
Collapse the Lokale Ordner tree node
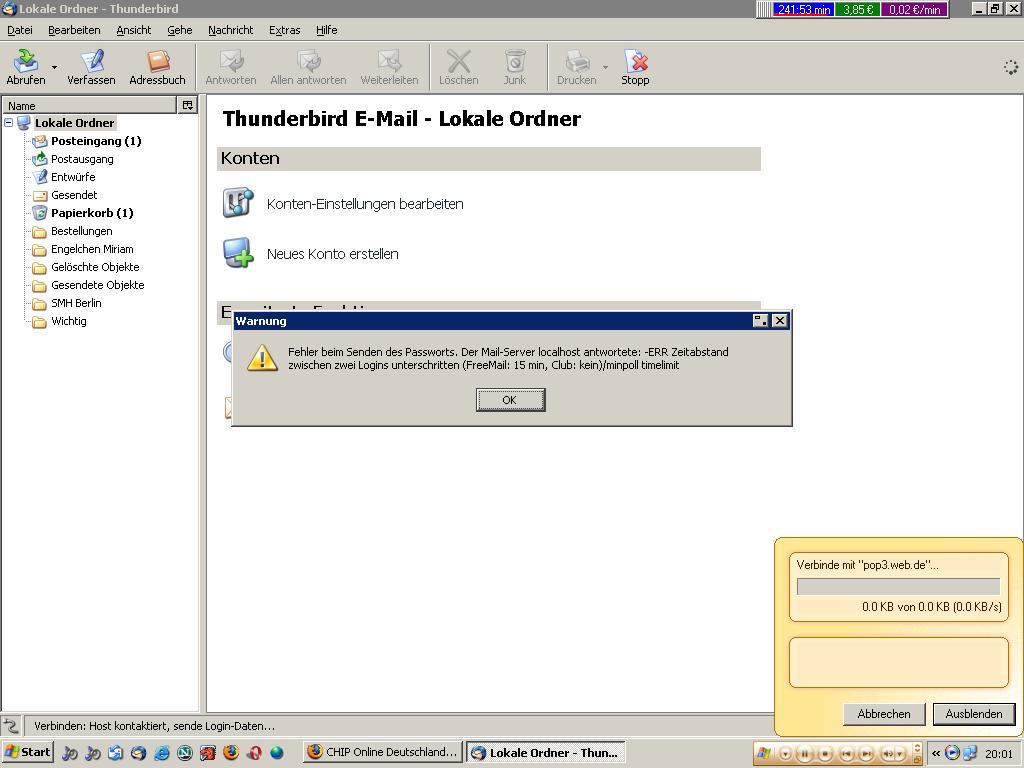pos(9,123)
